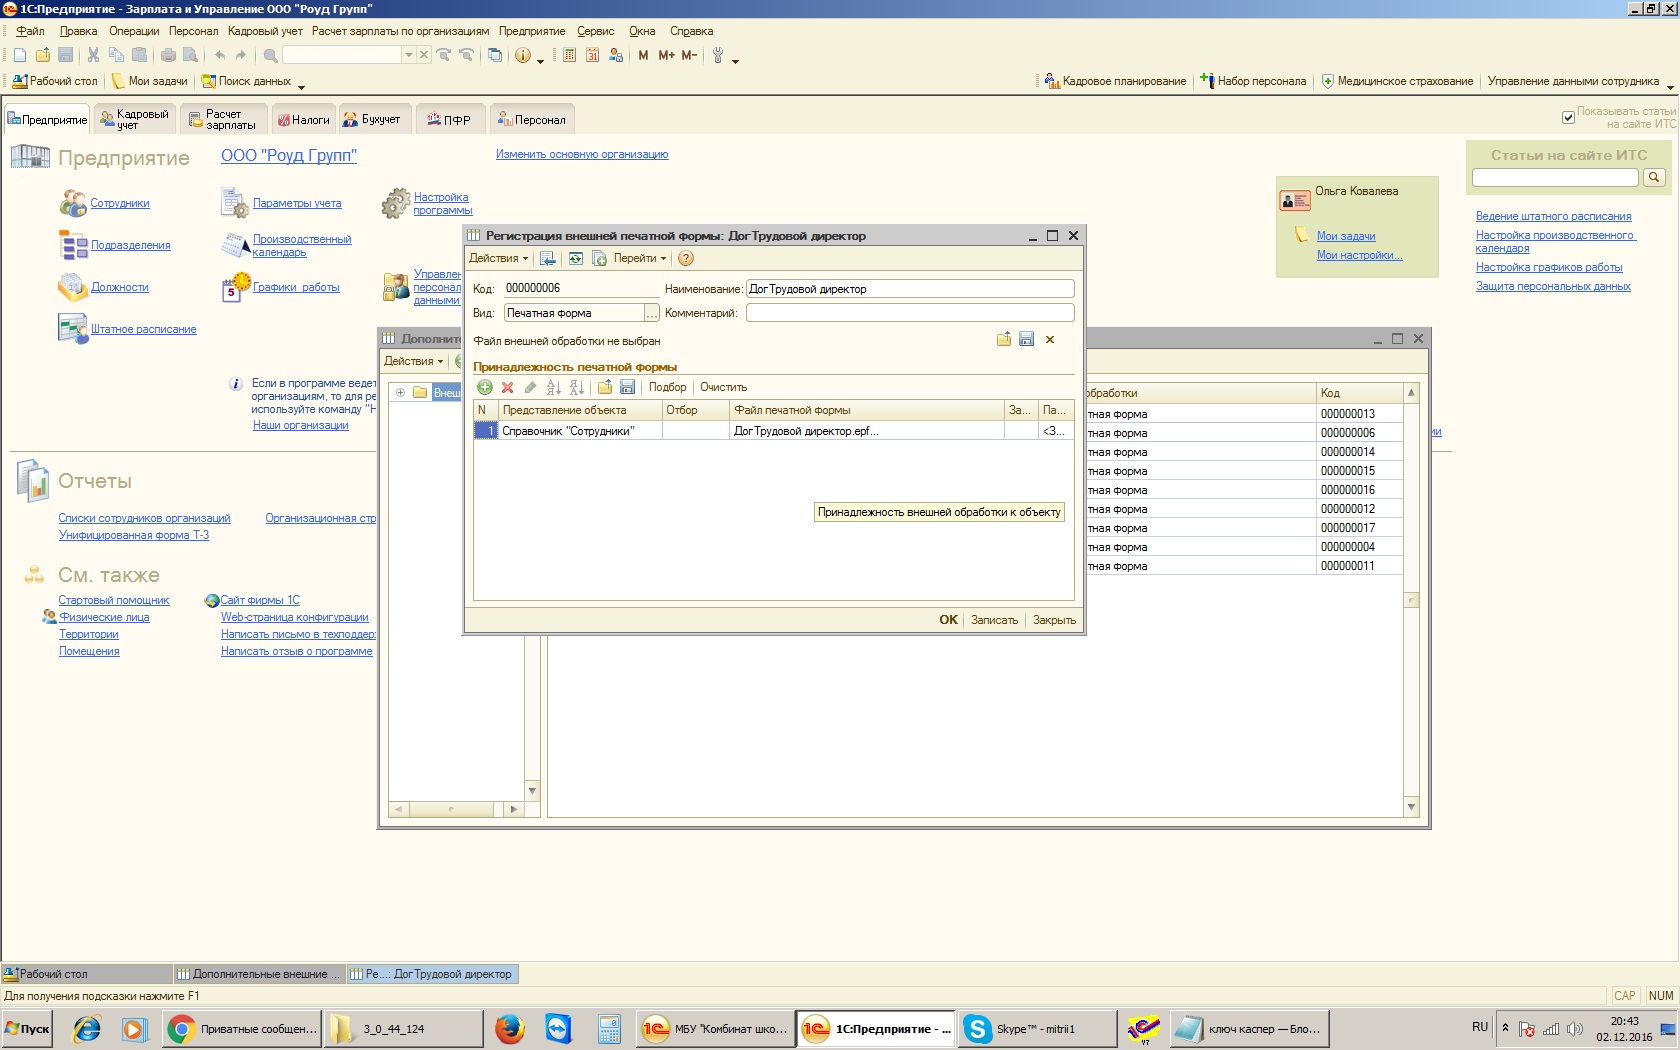Open the calendar icon in main toolbar
This screenshot has width=1680, height=1050.
coord(592,56)
